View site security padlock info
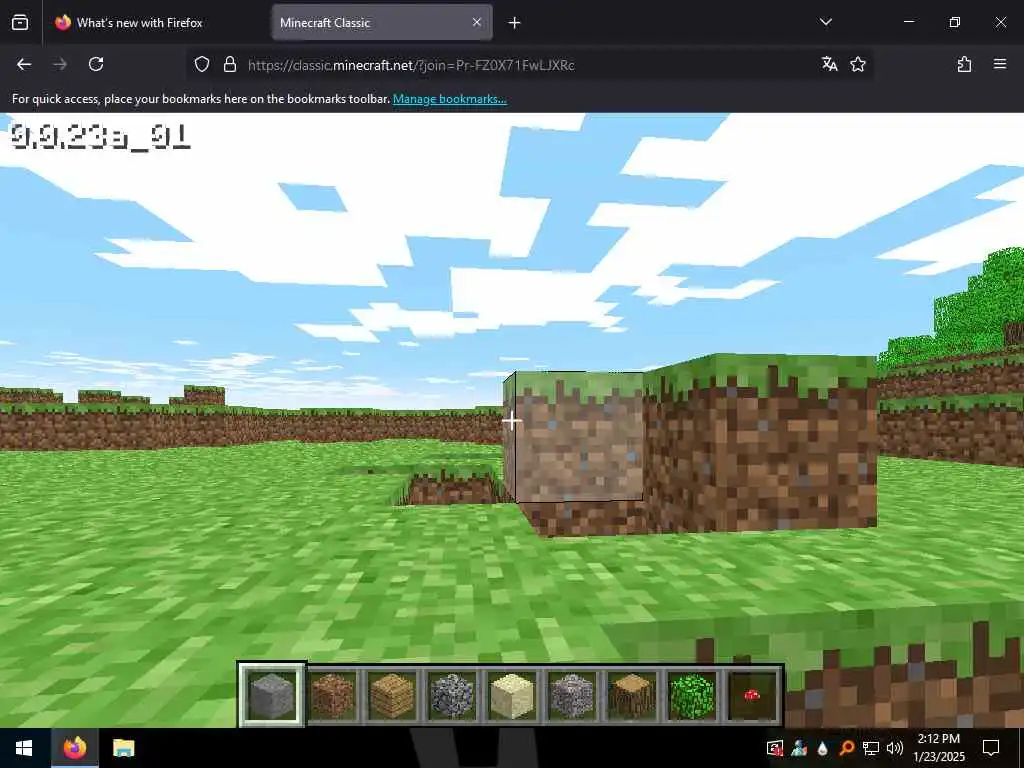The height and width of the screenshot is (768, 1024). pyautogui.click(x=229, y=65)
